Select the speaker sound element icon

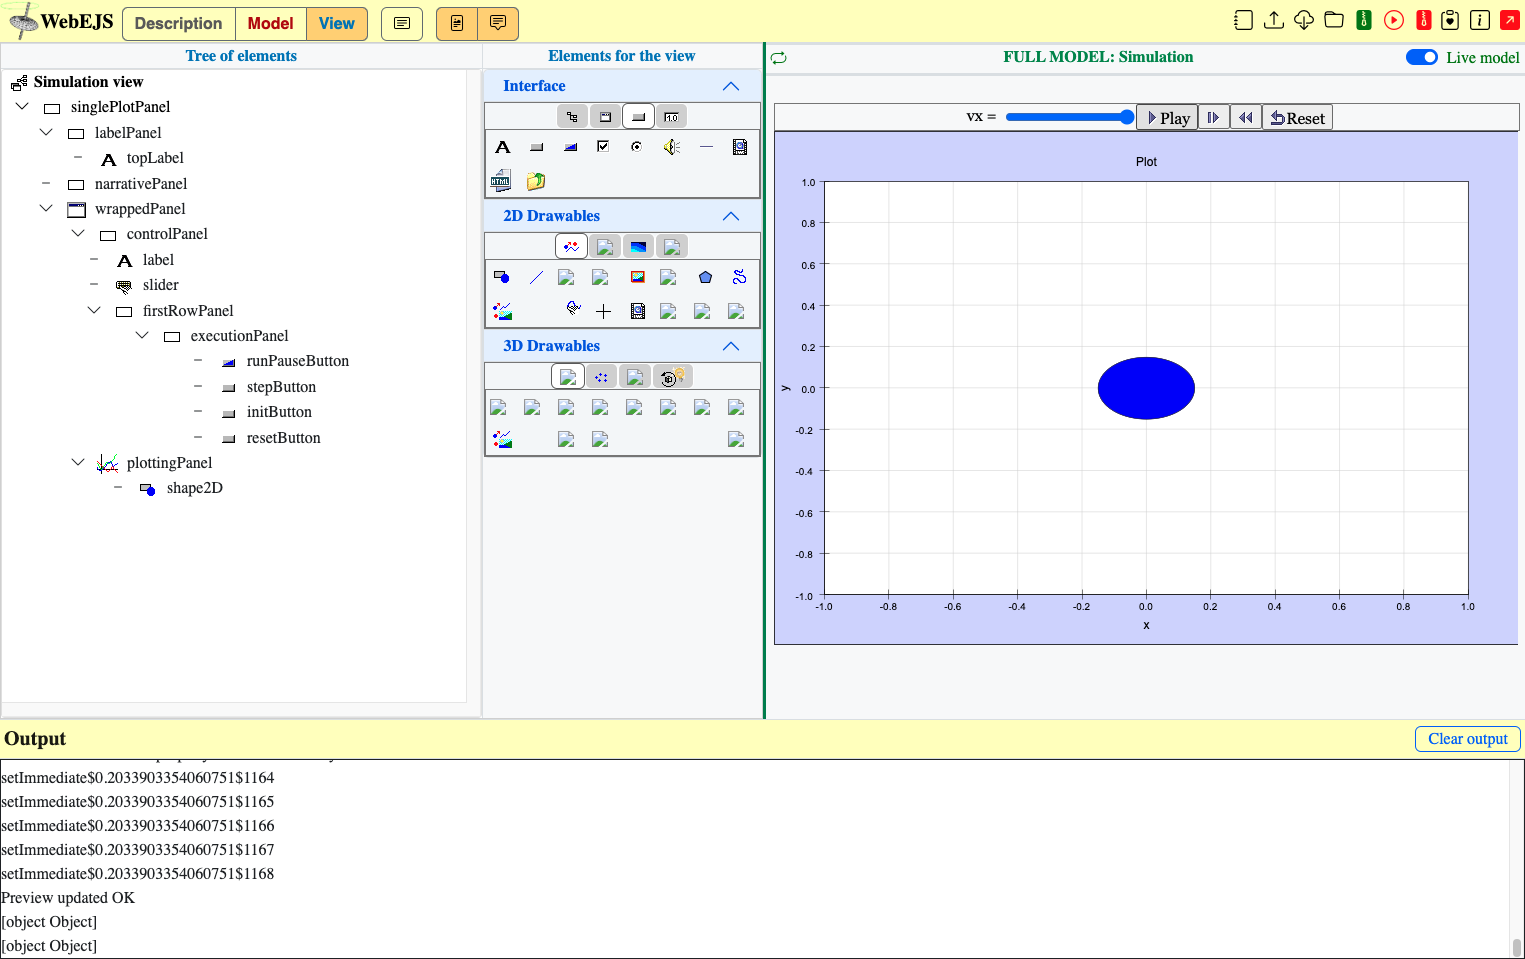pyautogui.click(x=672, y=147)
